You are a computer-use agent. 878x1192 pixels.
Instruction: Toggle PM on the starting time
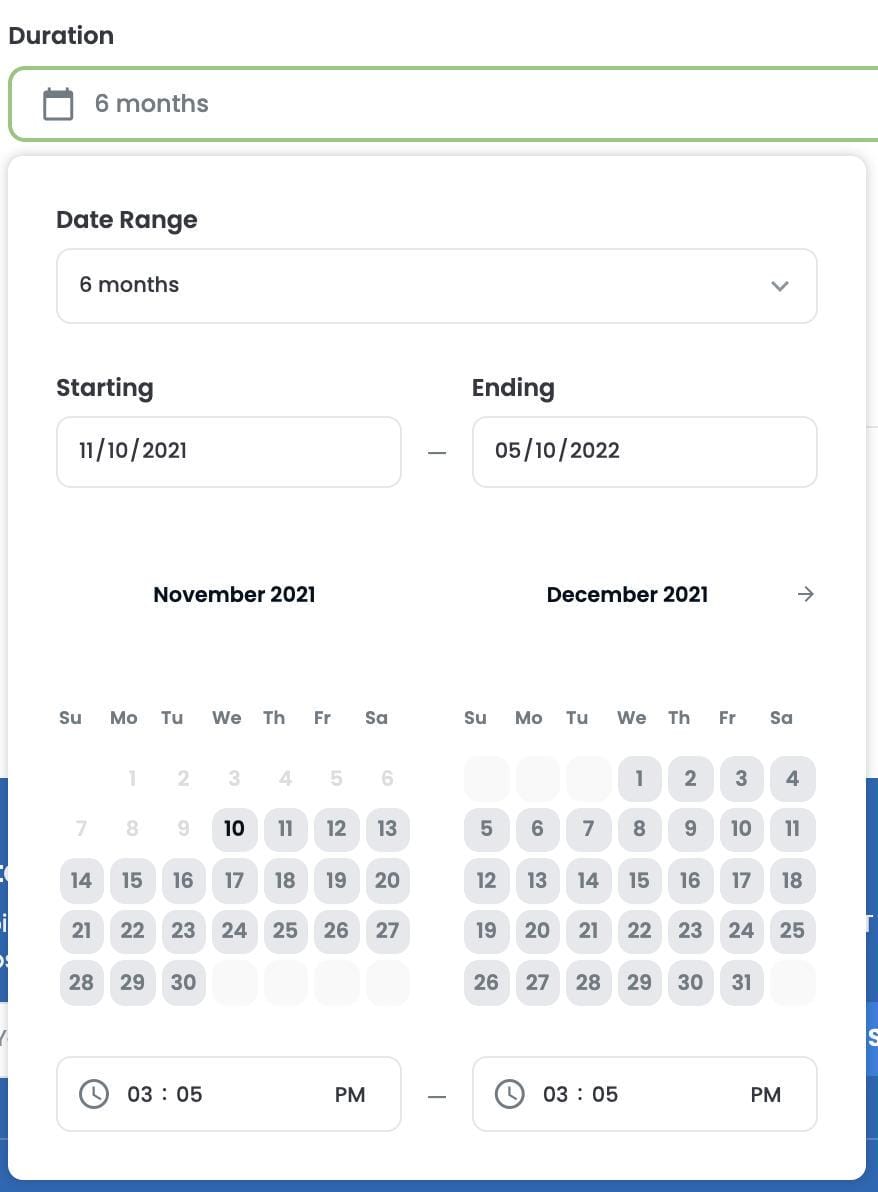351,1094
